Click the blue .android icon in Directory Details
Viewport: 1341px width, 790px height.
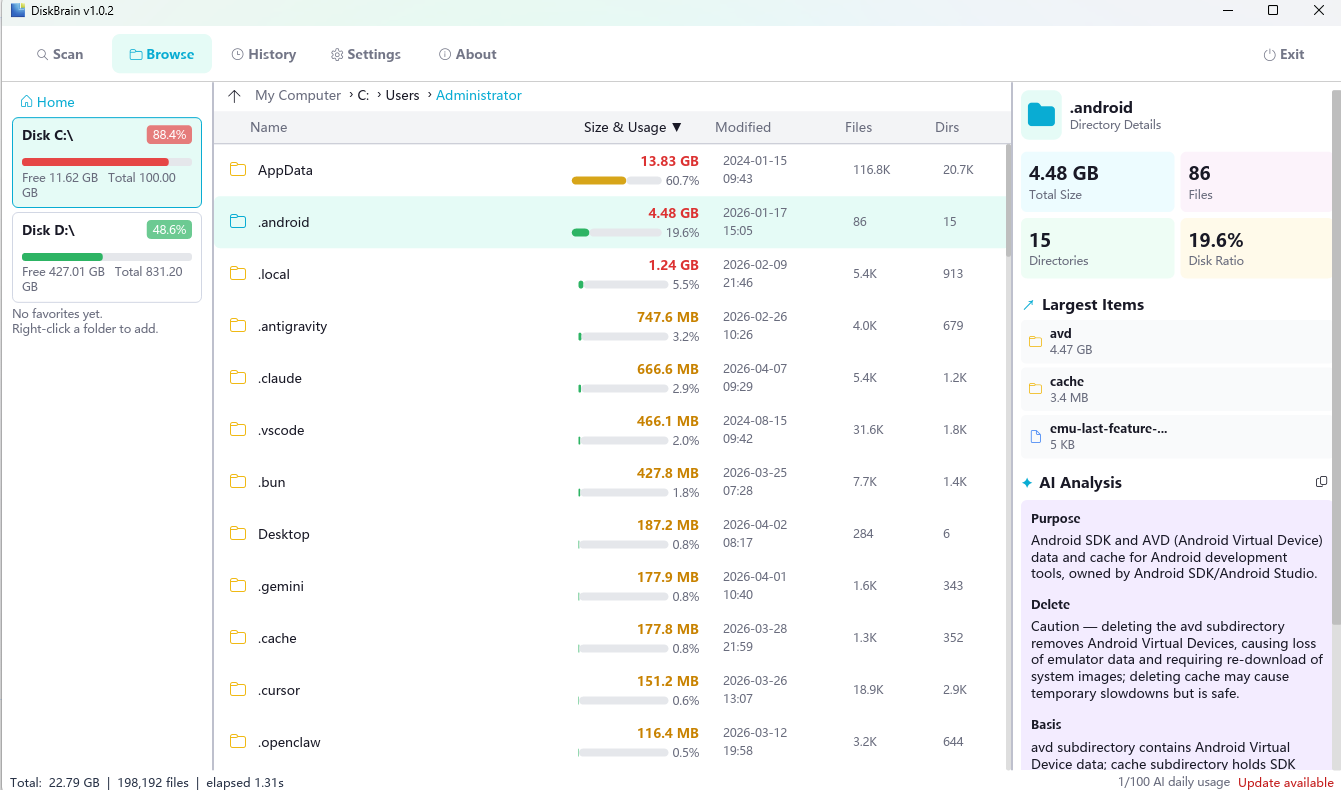pyautogui.click(x=1041, y=116)
